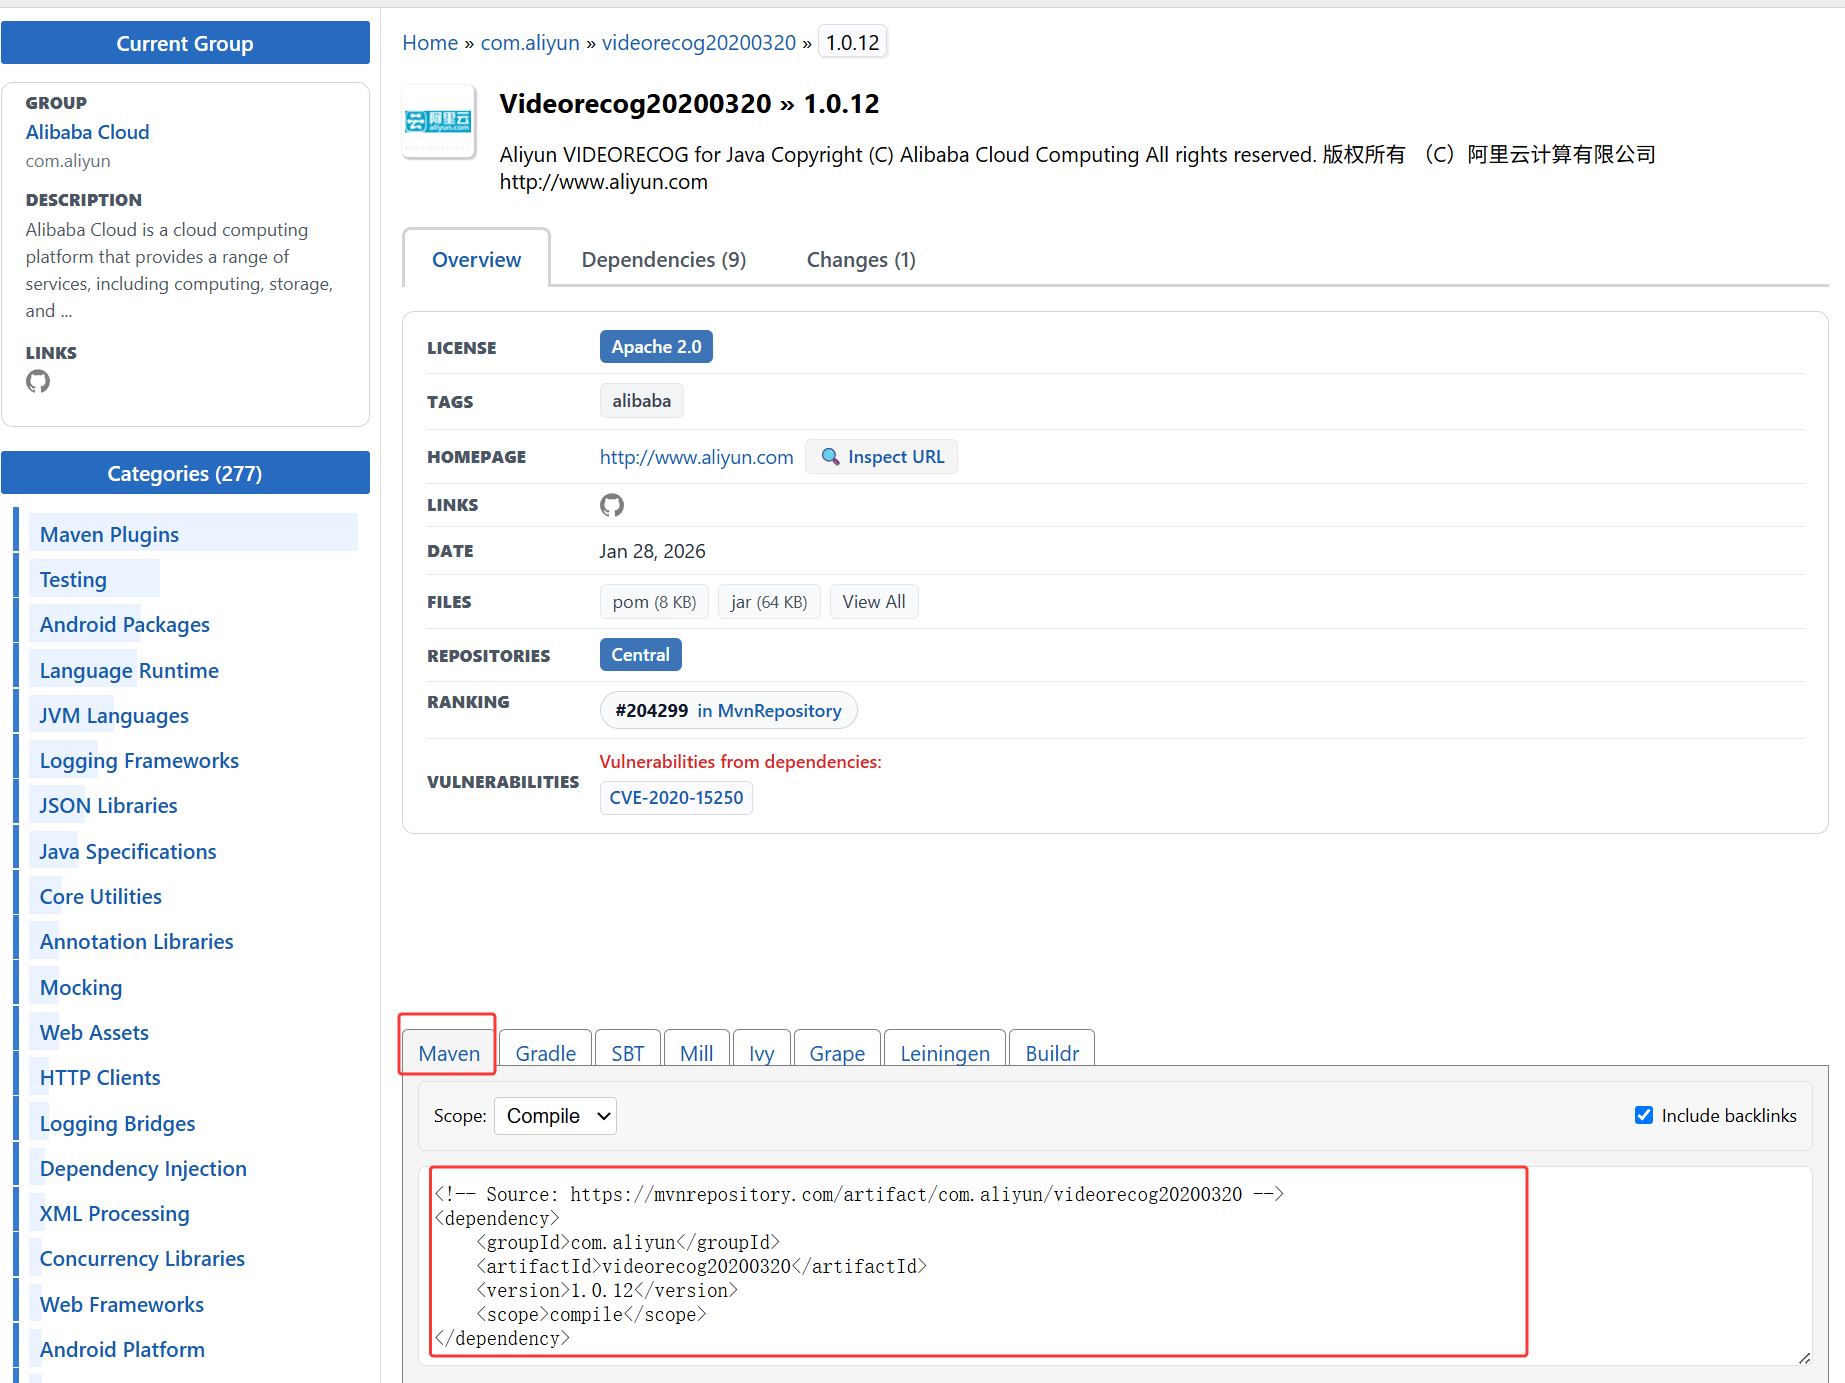Click the Apache 2.0 license badge

click(x=656, y=347)
